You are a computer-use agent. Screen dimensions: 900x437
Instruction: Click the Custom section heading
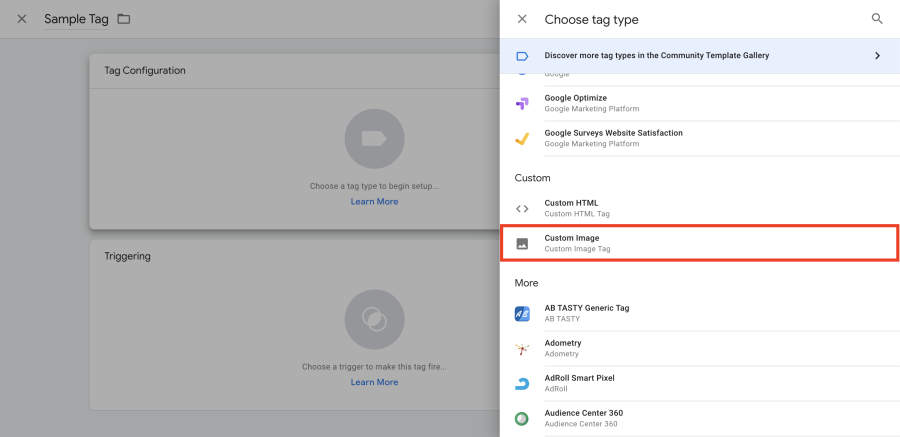(533, 178)
